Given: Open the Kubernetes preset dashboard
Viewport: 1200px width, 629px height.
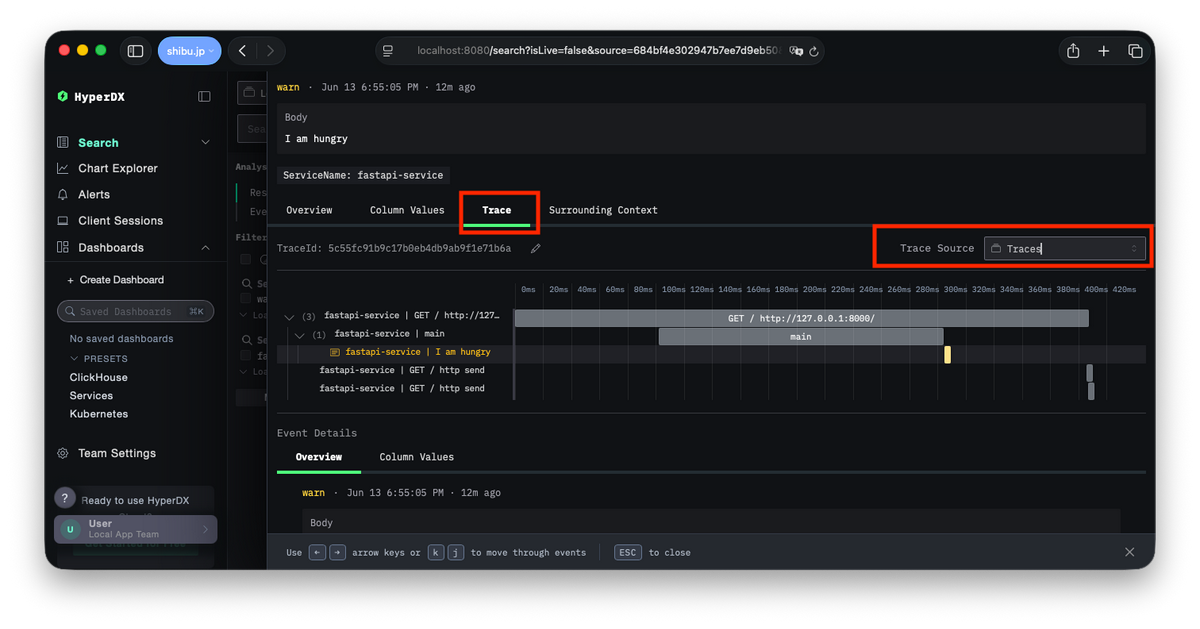Looking at the screenshot, I should (x=99, y=414).
